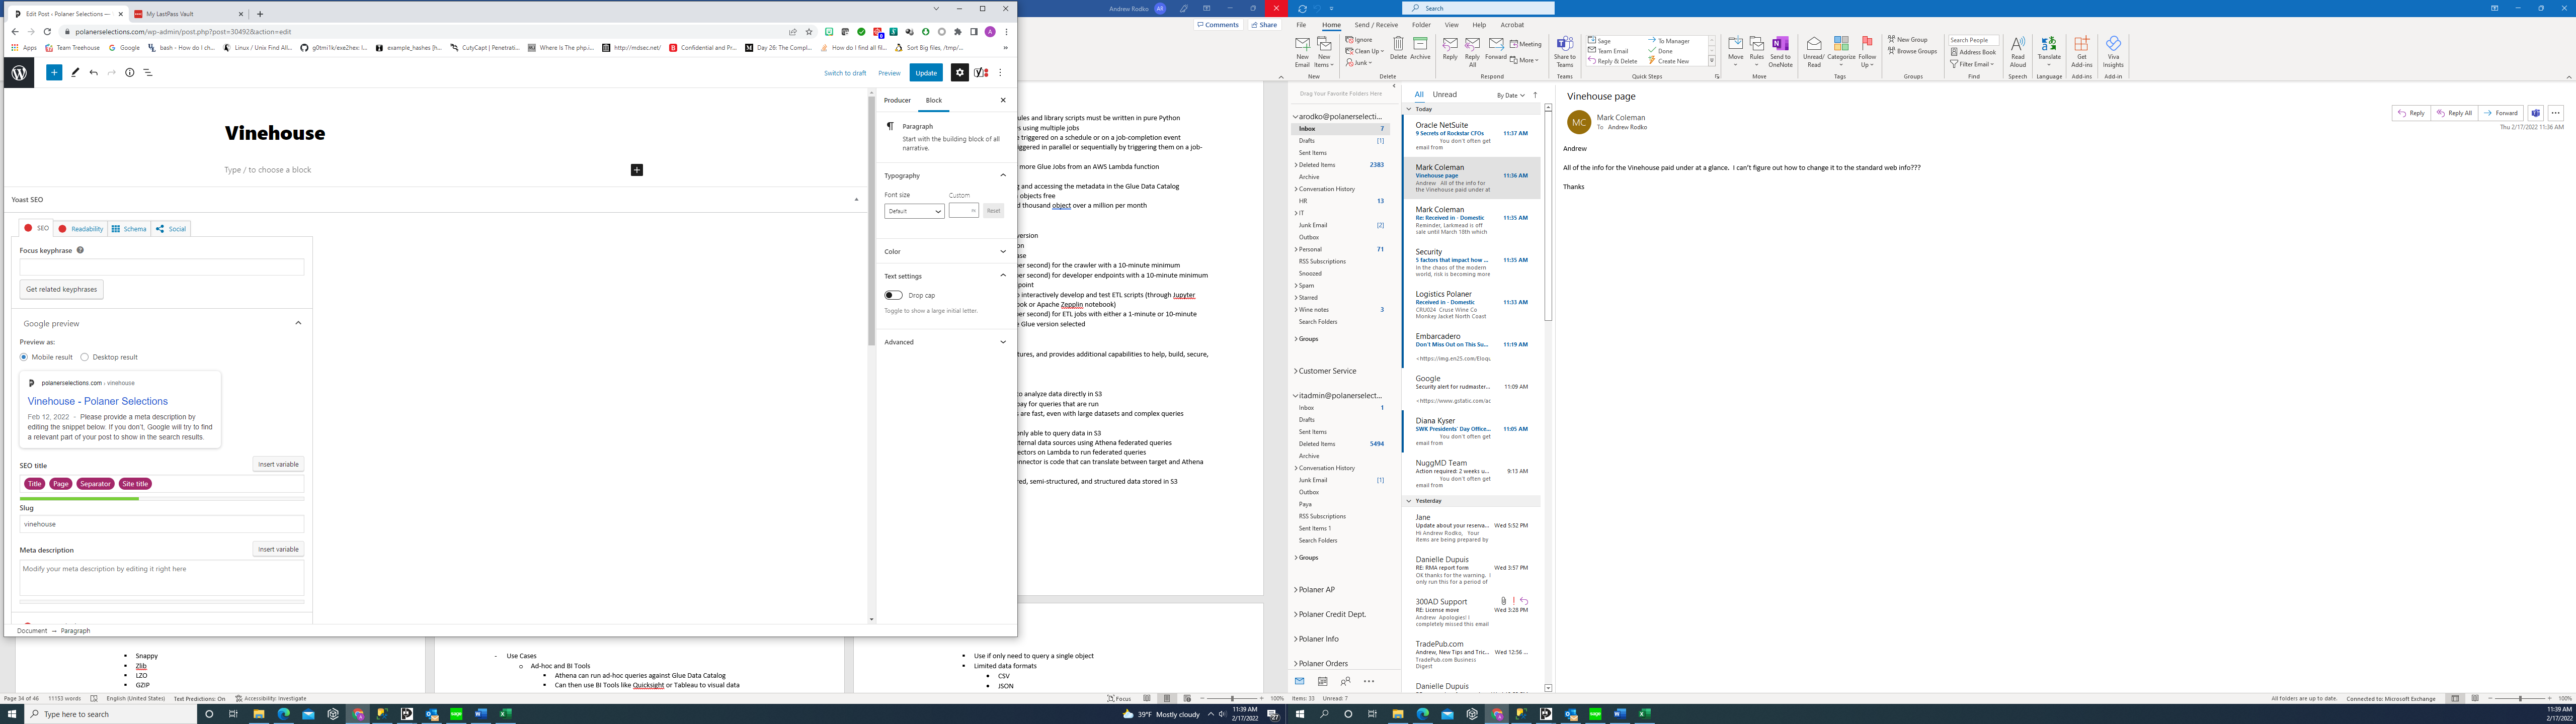Click Get related keyphrases button
The image size is (2576, 724).
[62, 289]
